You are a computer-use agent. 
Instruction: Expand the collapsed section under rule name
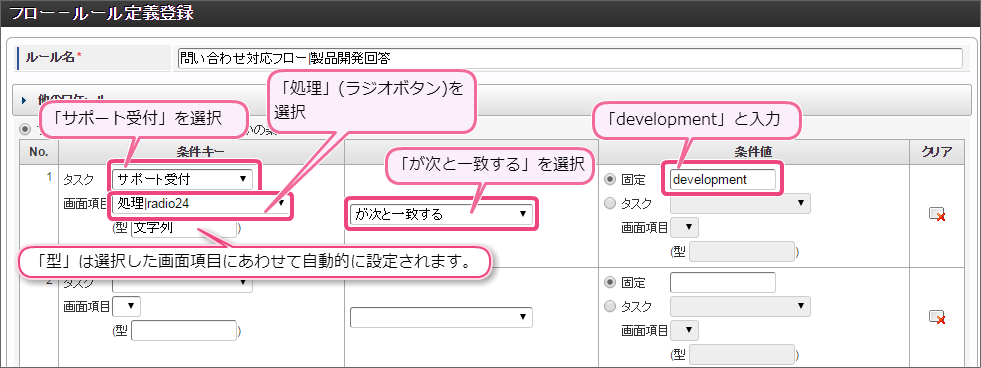24,100
